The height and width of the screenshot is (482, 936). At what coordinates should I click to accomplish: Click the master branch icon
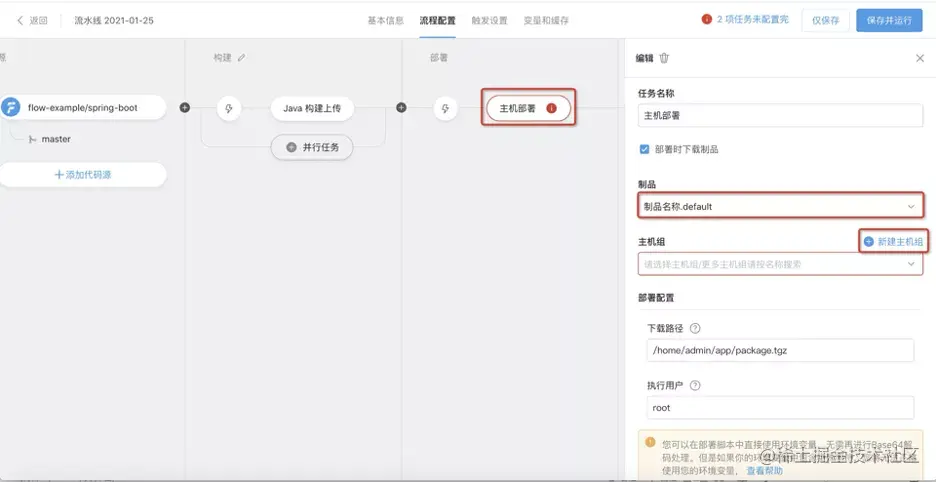click(x=32, y=139)
